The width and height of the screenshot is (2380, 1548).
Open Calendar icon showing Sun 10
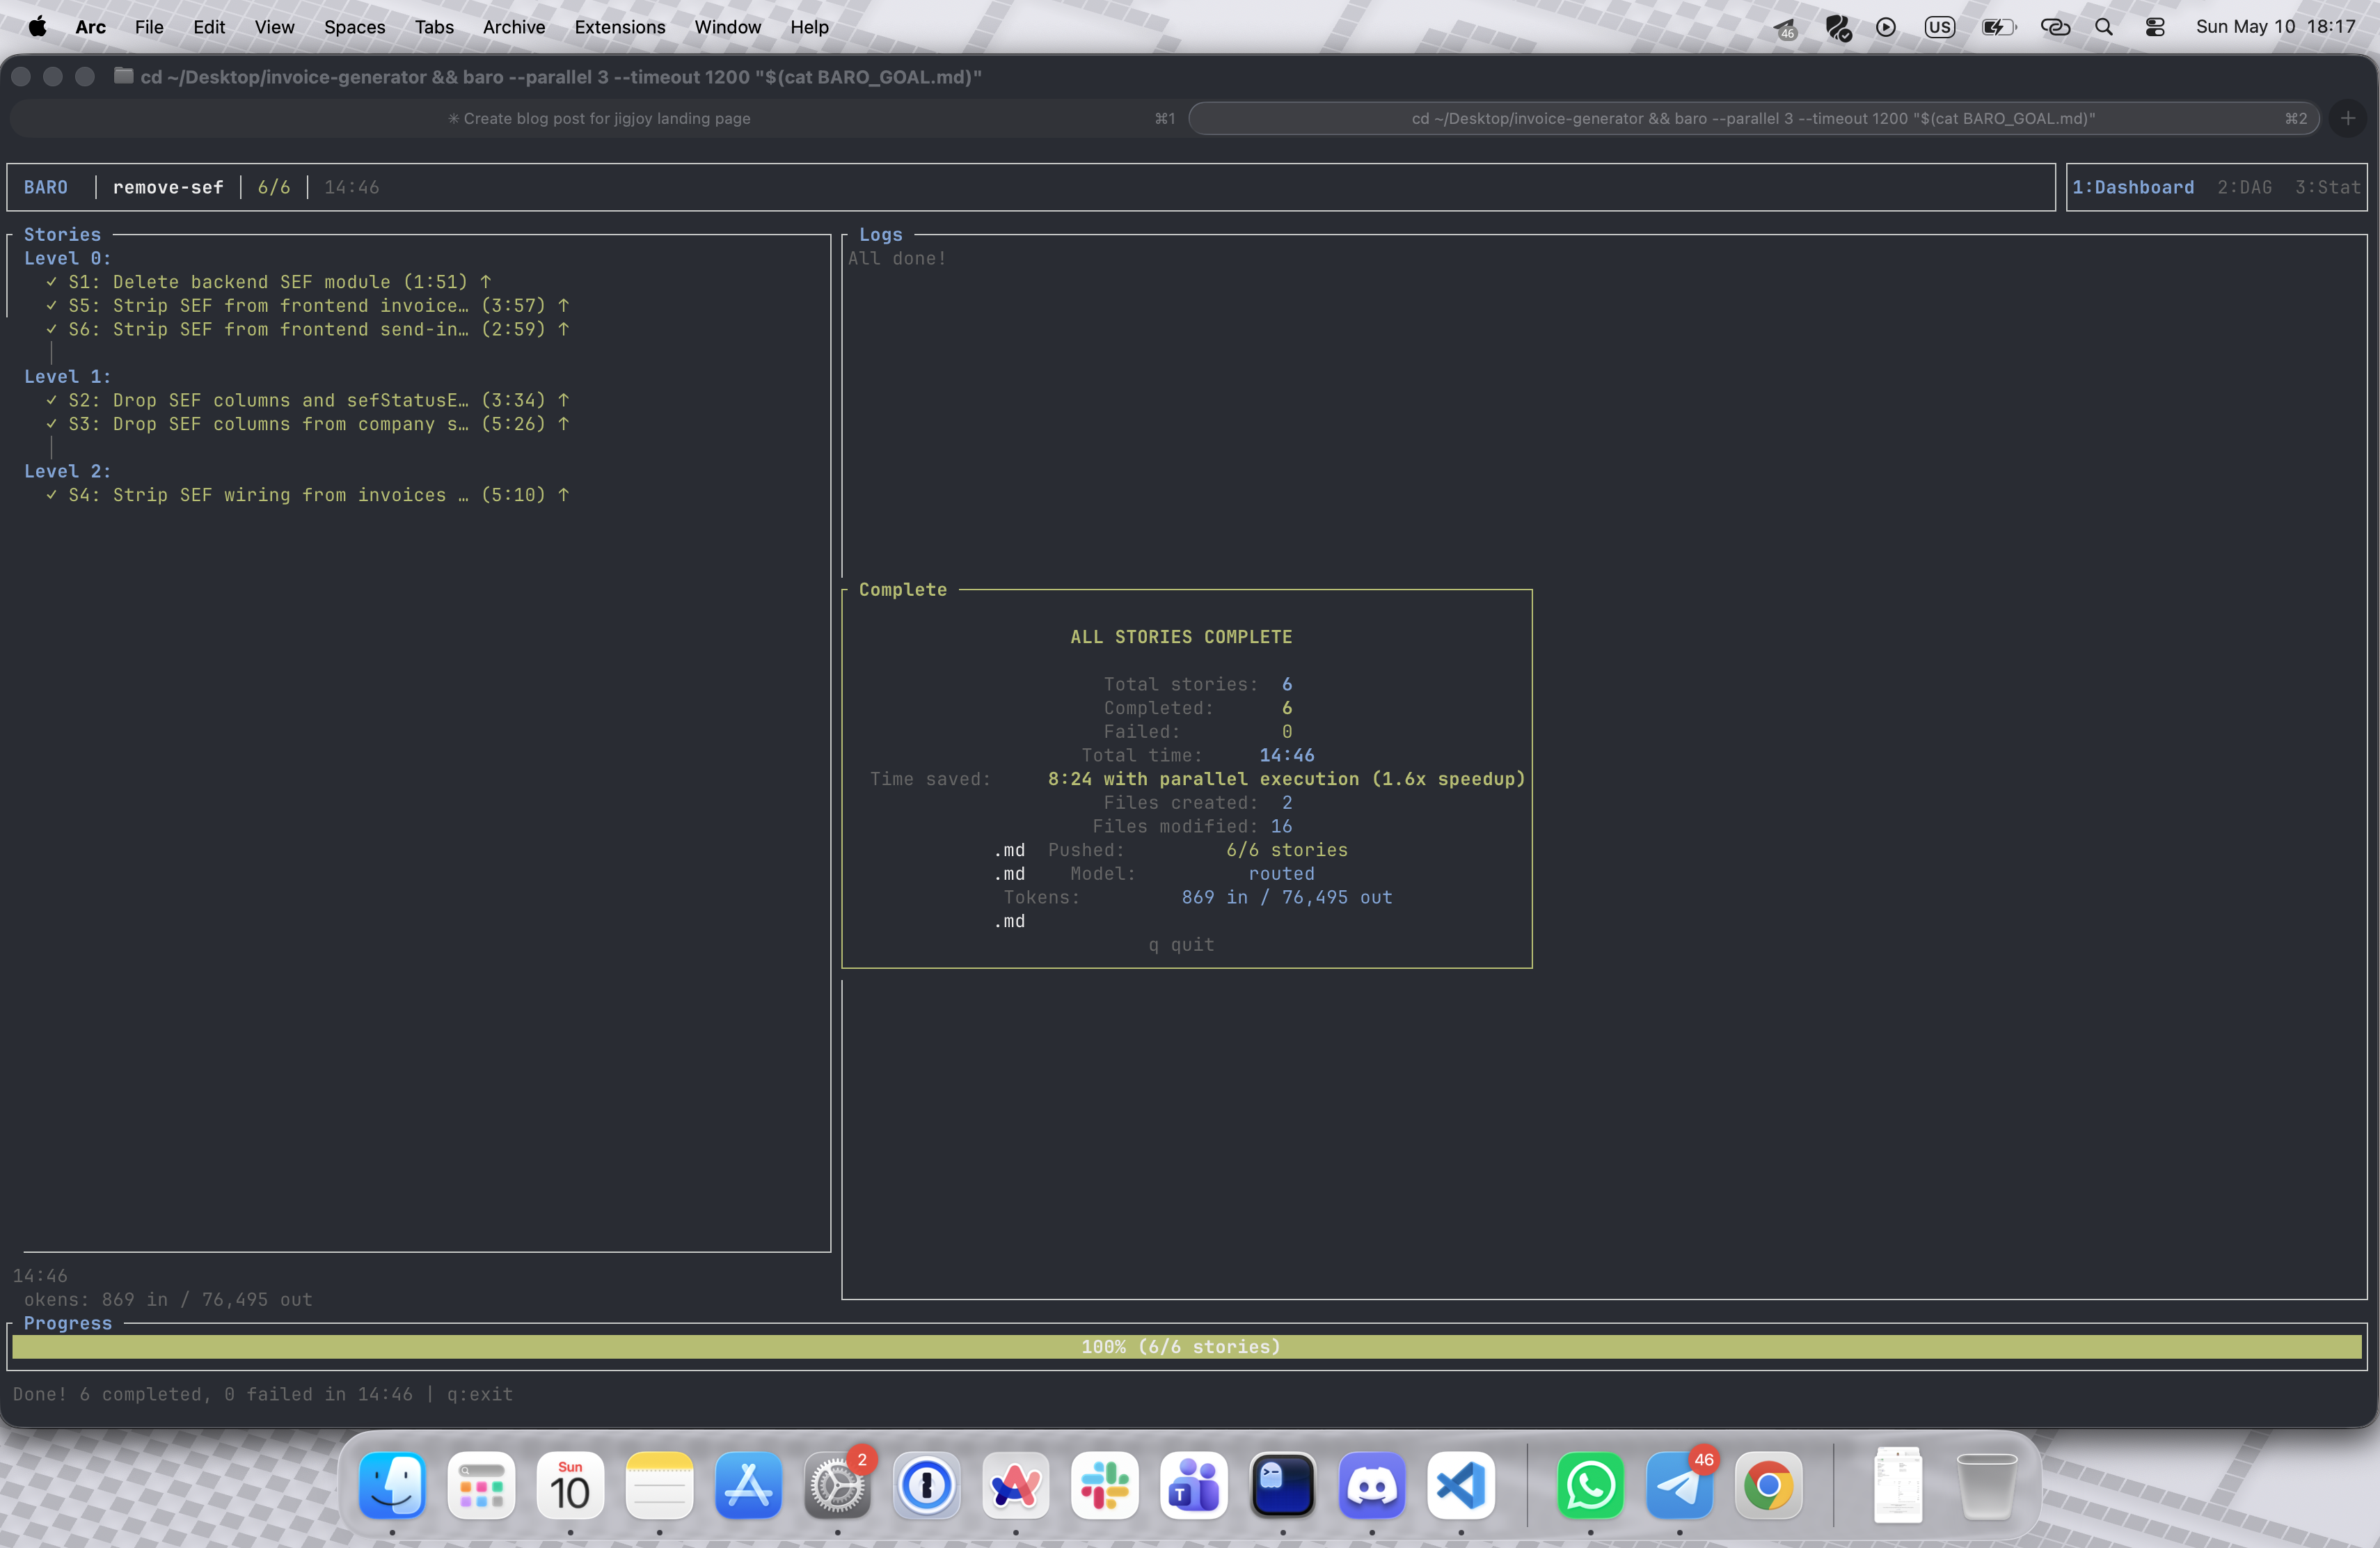tap(570, 1484)
